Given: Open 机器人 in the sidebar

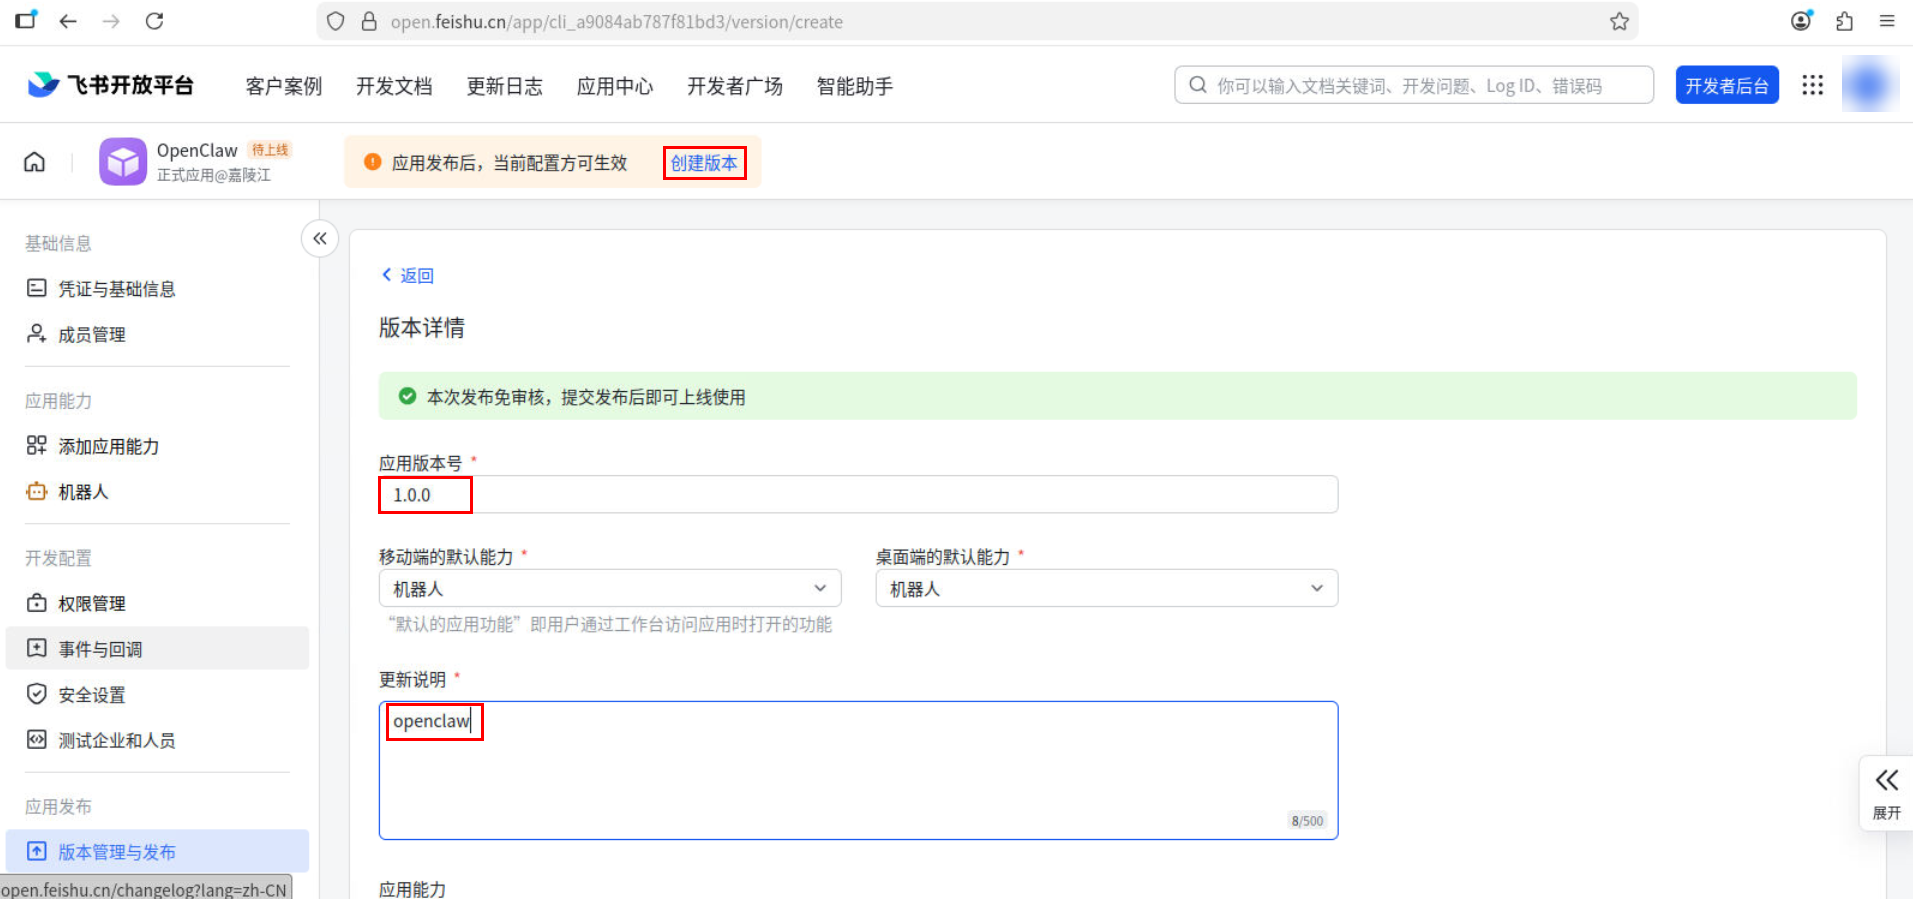Looking at the screenshot, I should pyautogui.click(x=157, y=492).
